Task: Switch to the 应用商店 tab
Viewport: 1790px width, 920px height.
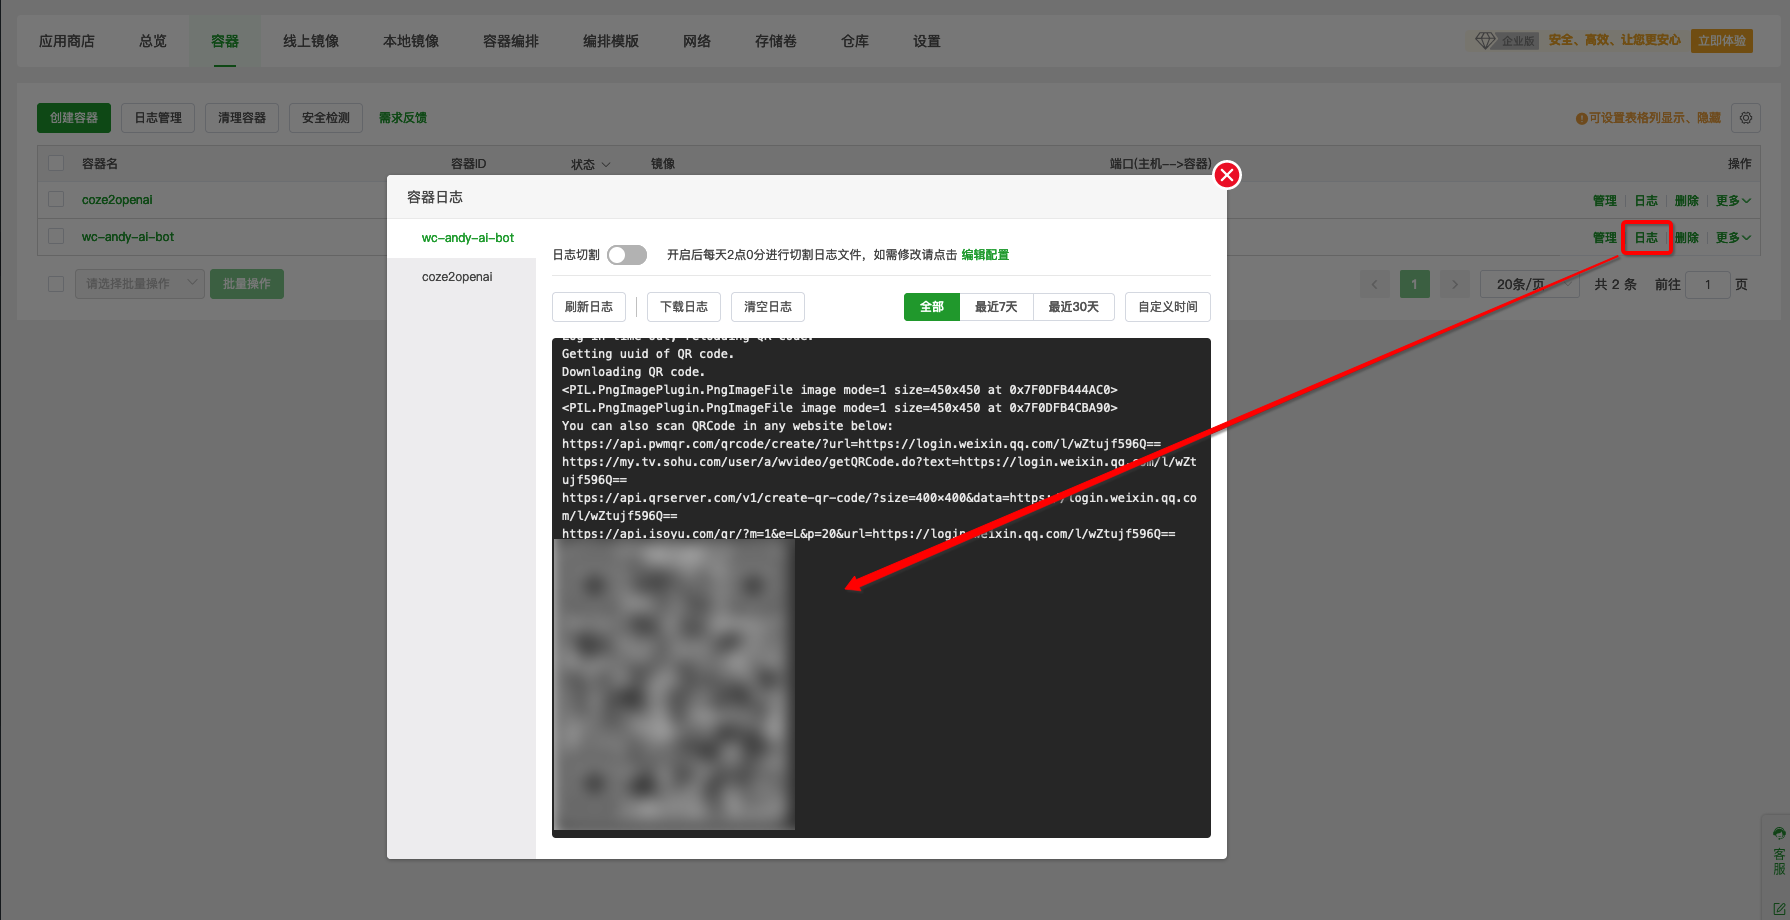Action: coord(67,41)
